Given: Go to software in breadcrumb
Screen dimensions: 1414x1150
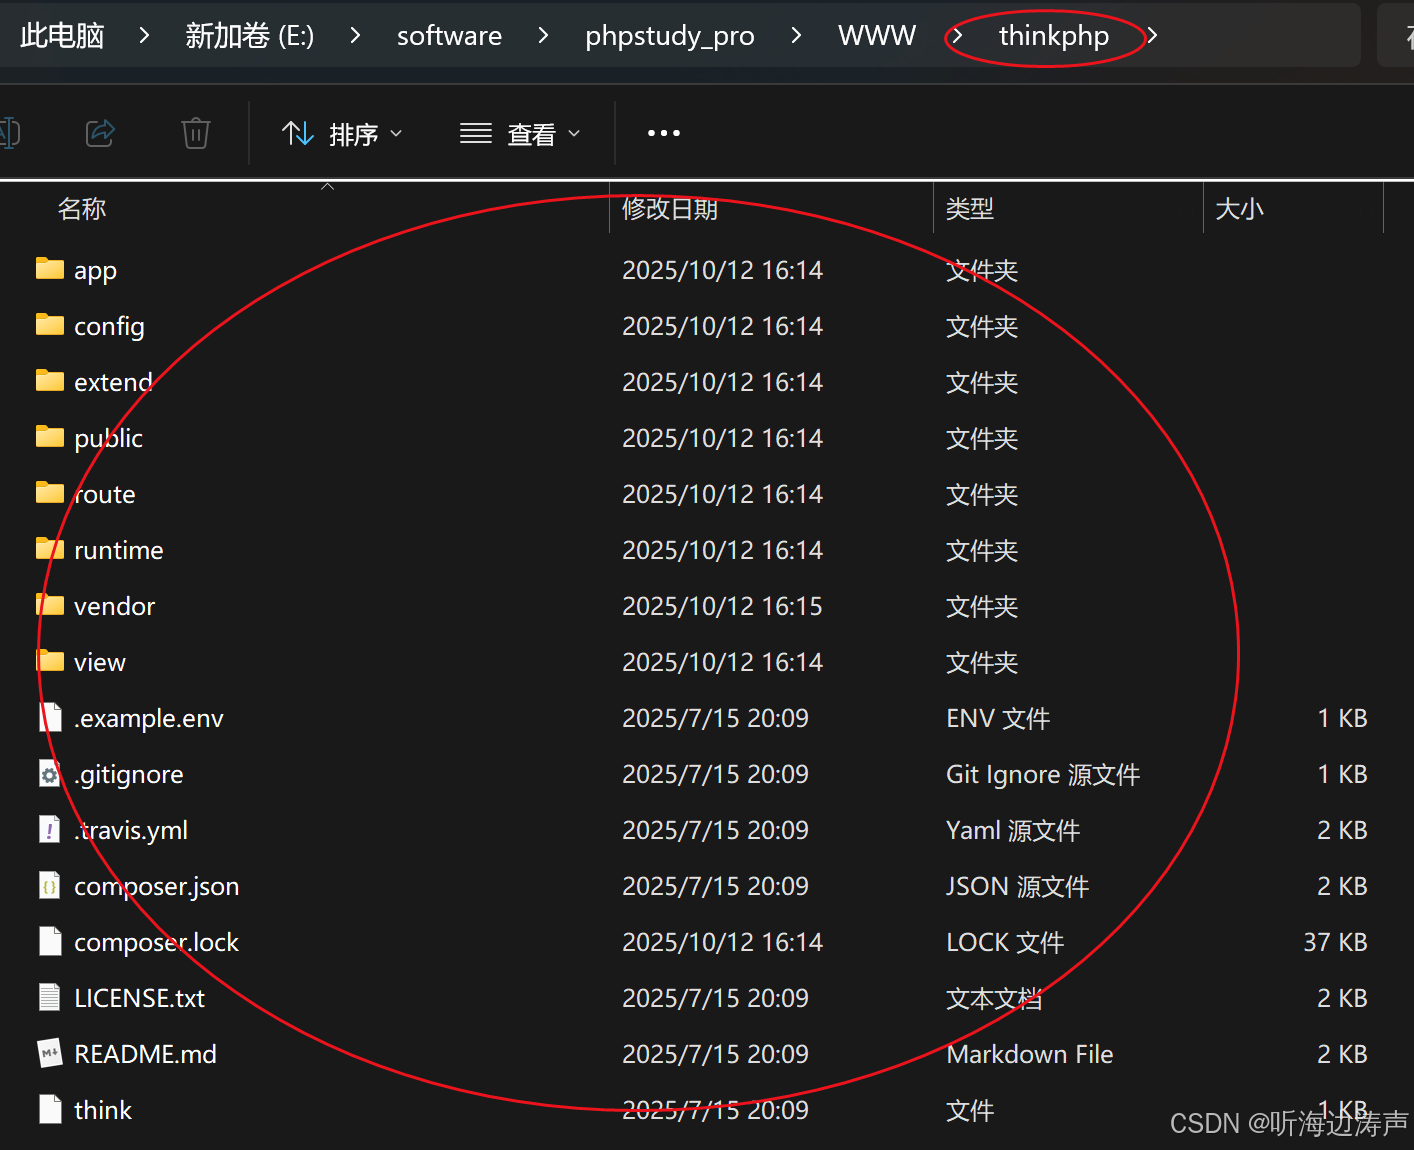Looking at the screenshot, I should click(449, 36).
